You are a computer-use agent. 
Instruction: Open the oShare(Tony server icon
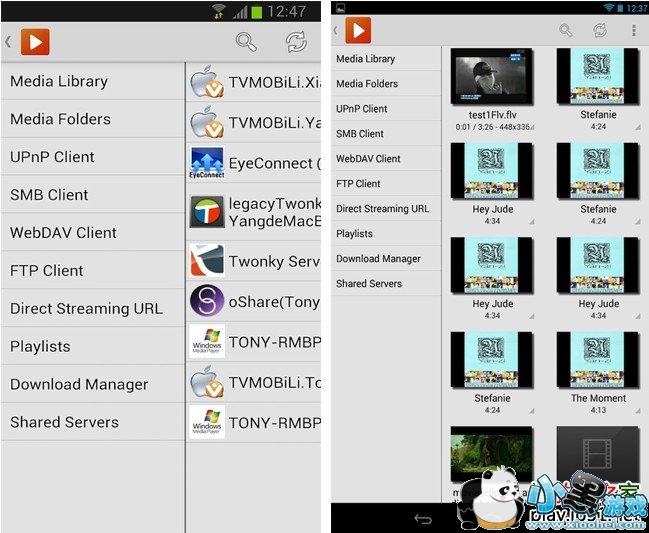tap(207, 301)
